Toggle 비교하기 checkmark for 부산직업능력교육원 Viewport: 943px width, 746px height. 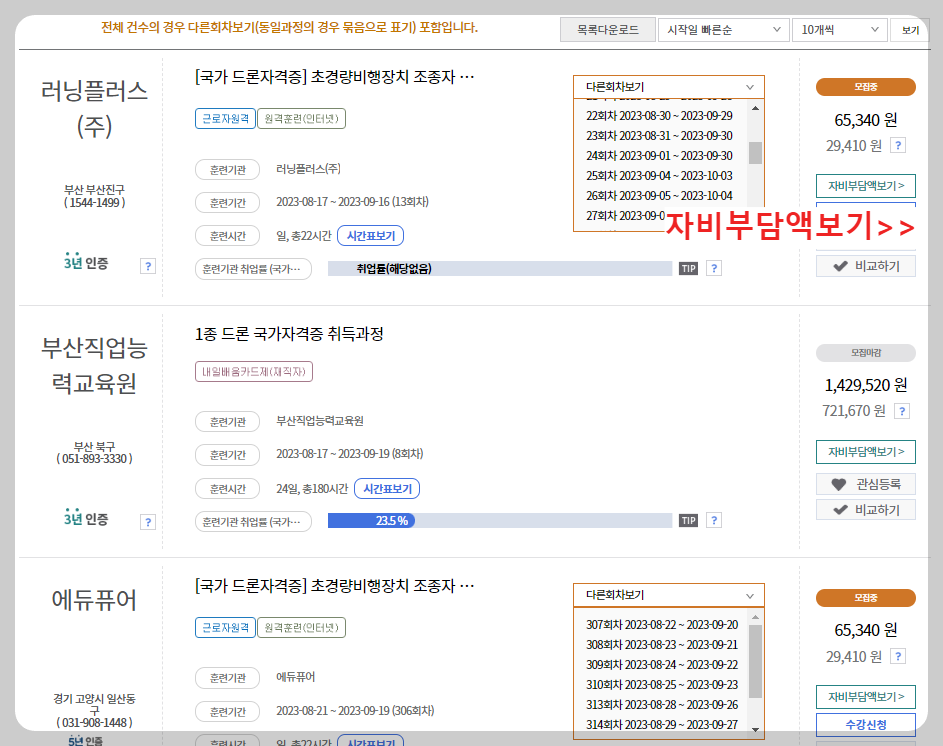[x=866, y=510]
